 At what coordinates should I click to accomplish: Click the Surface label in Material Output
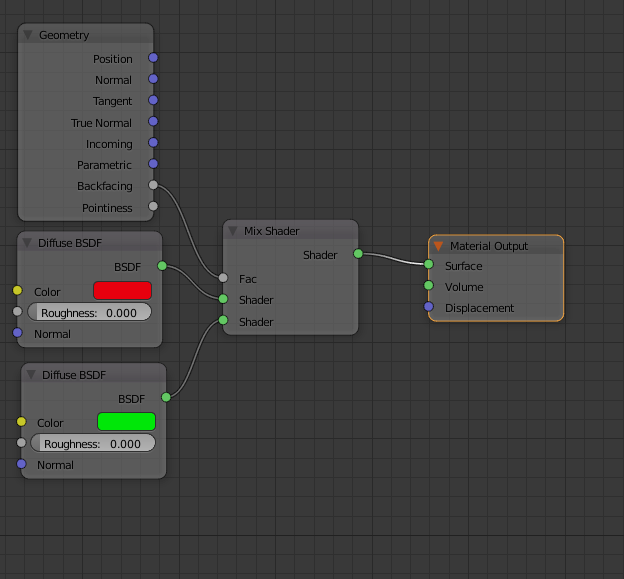tap(464, 266)
